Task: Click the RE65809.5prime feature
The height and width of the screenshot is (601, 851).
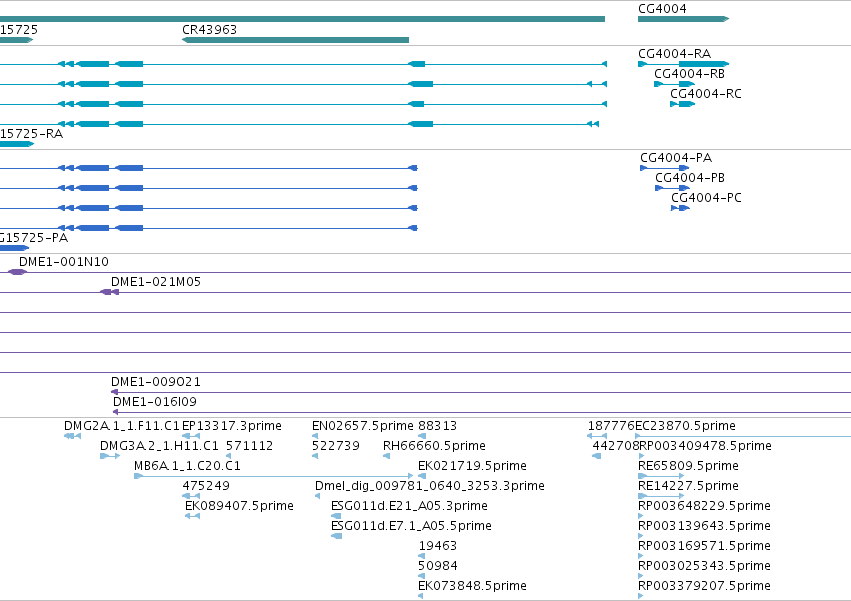Action: 661,476
